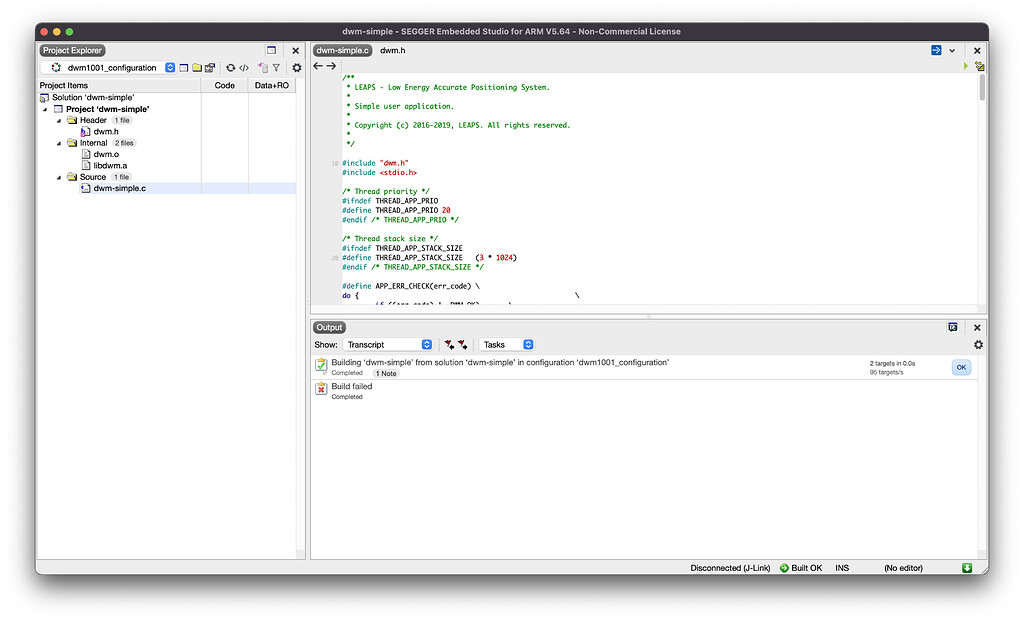Navigate forward with the editor right arrow

pyautogui.click(x=332, y=66)
